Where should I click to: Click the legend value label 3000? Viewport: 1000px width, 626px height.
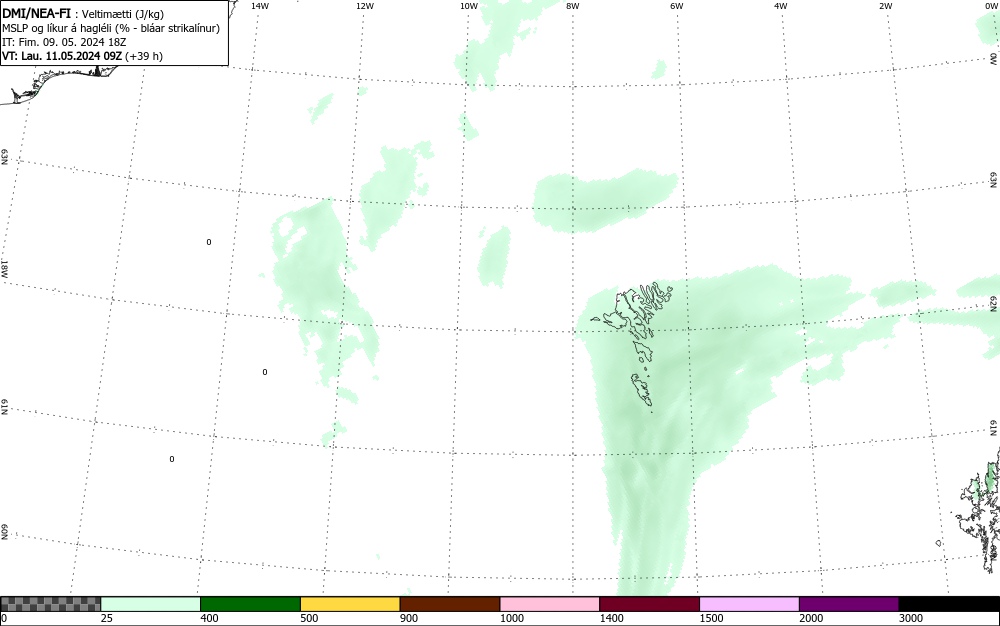(x=911, y=618)
